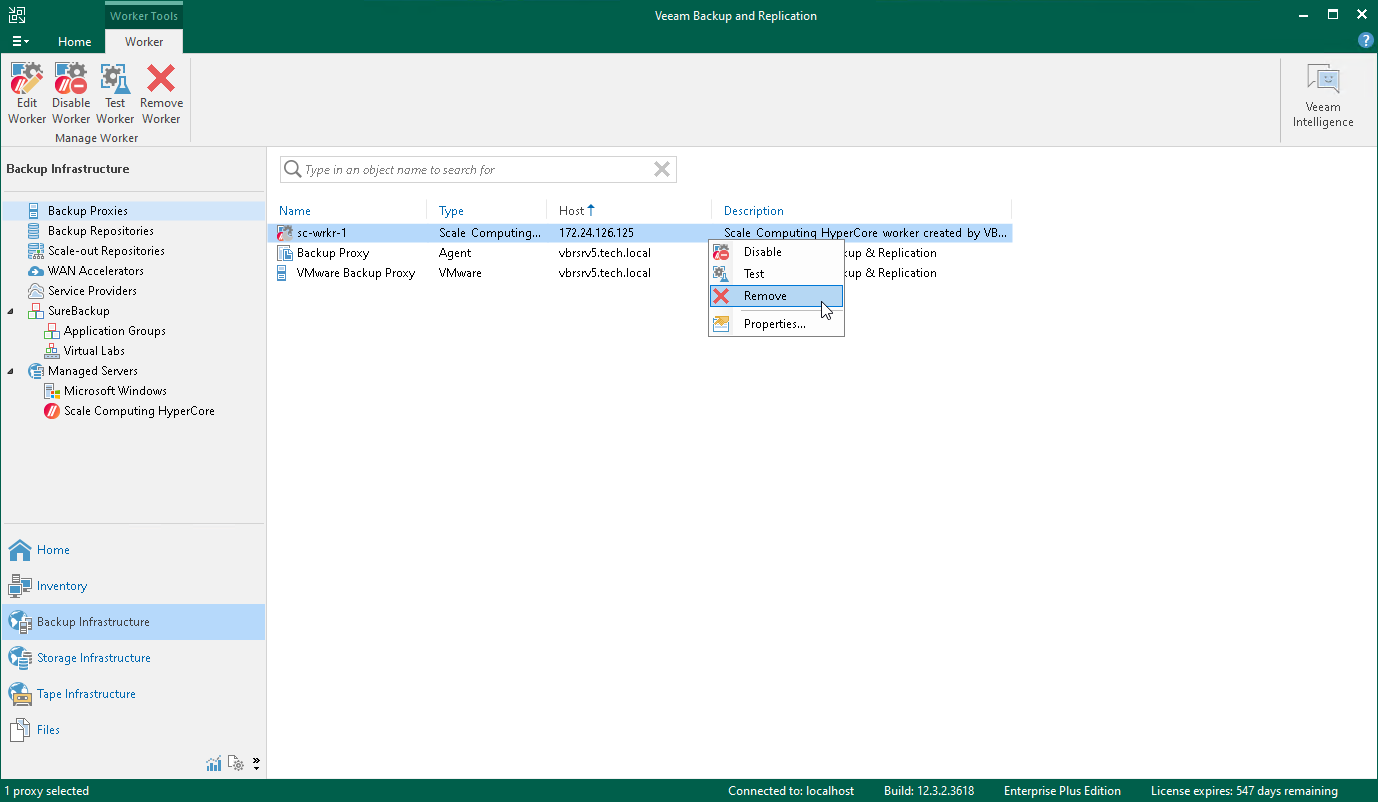This screenshot has width=1378, height=802.
Task: Click the Test Worker ribbon icon
Action: [x=115, y=94]
